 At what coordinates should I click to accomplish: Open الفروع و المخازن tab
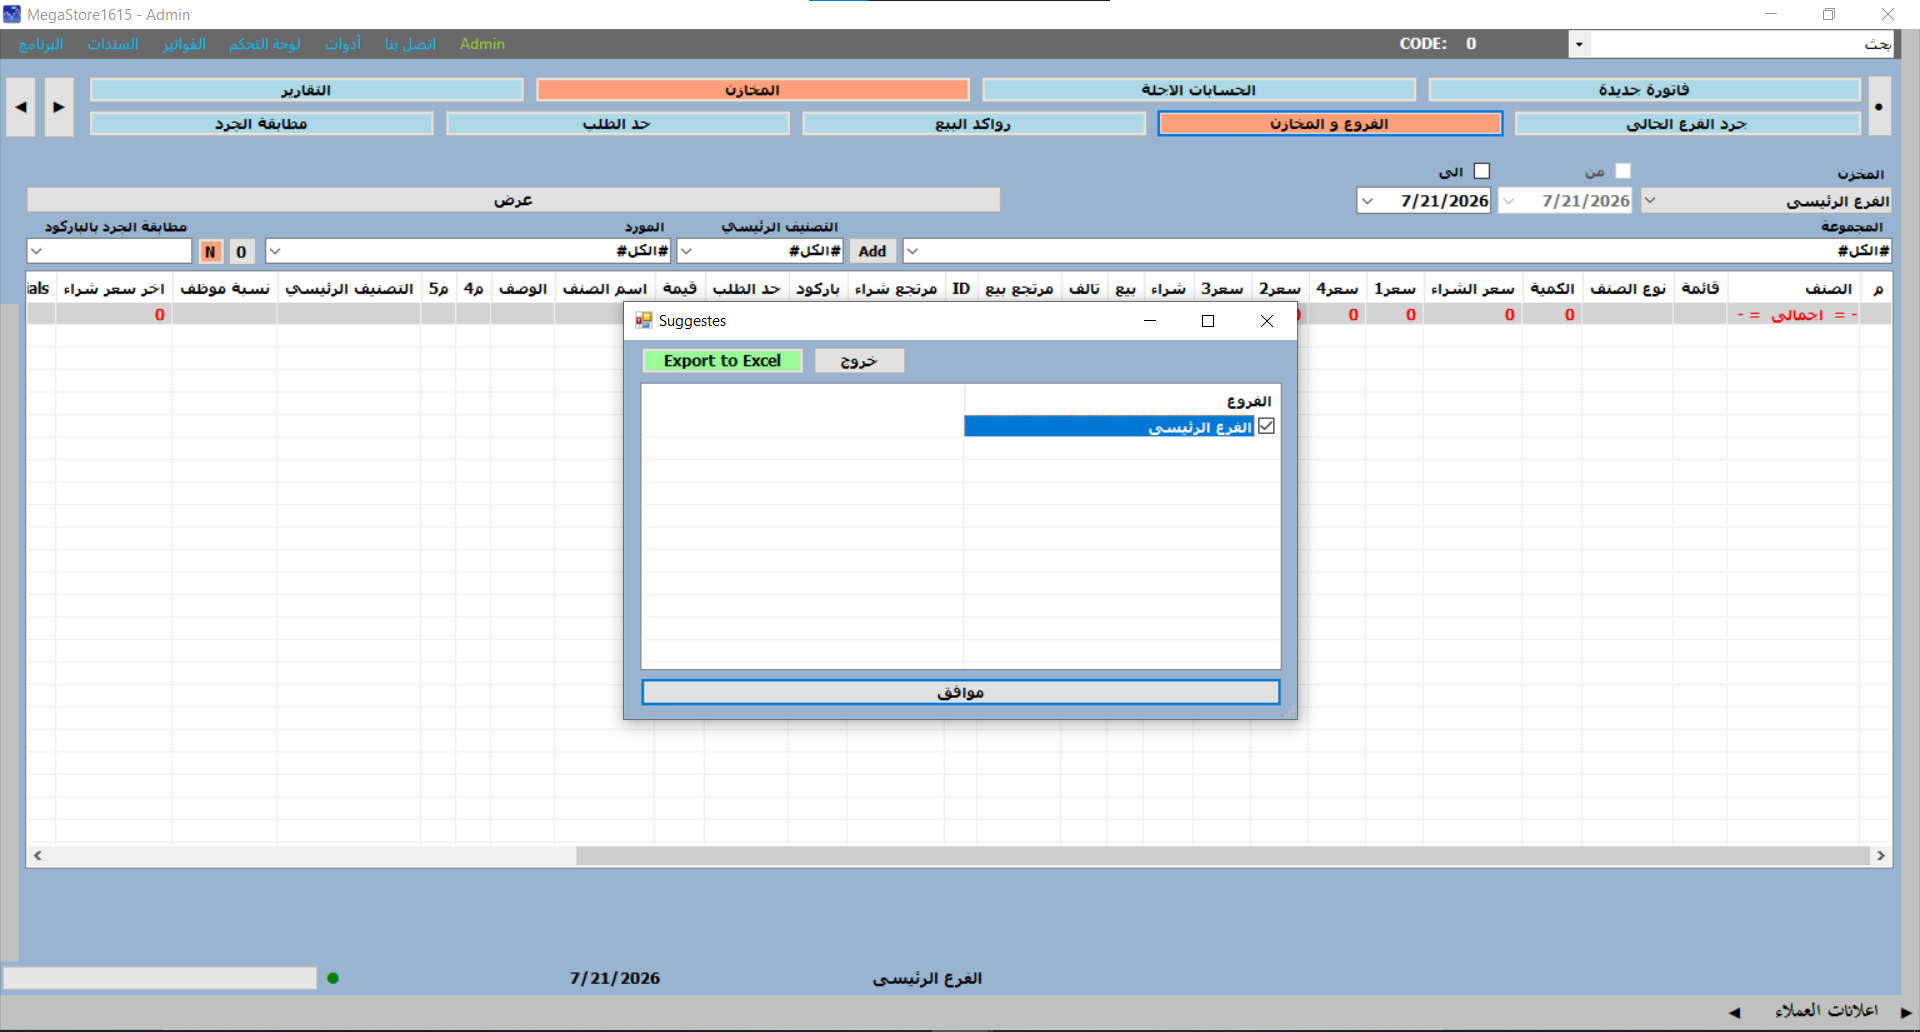(1330, 124)
